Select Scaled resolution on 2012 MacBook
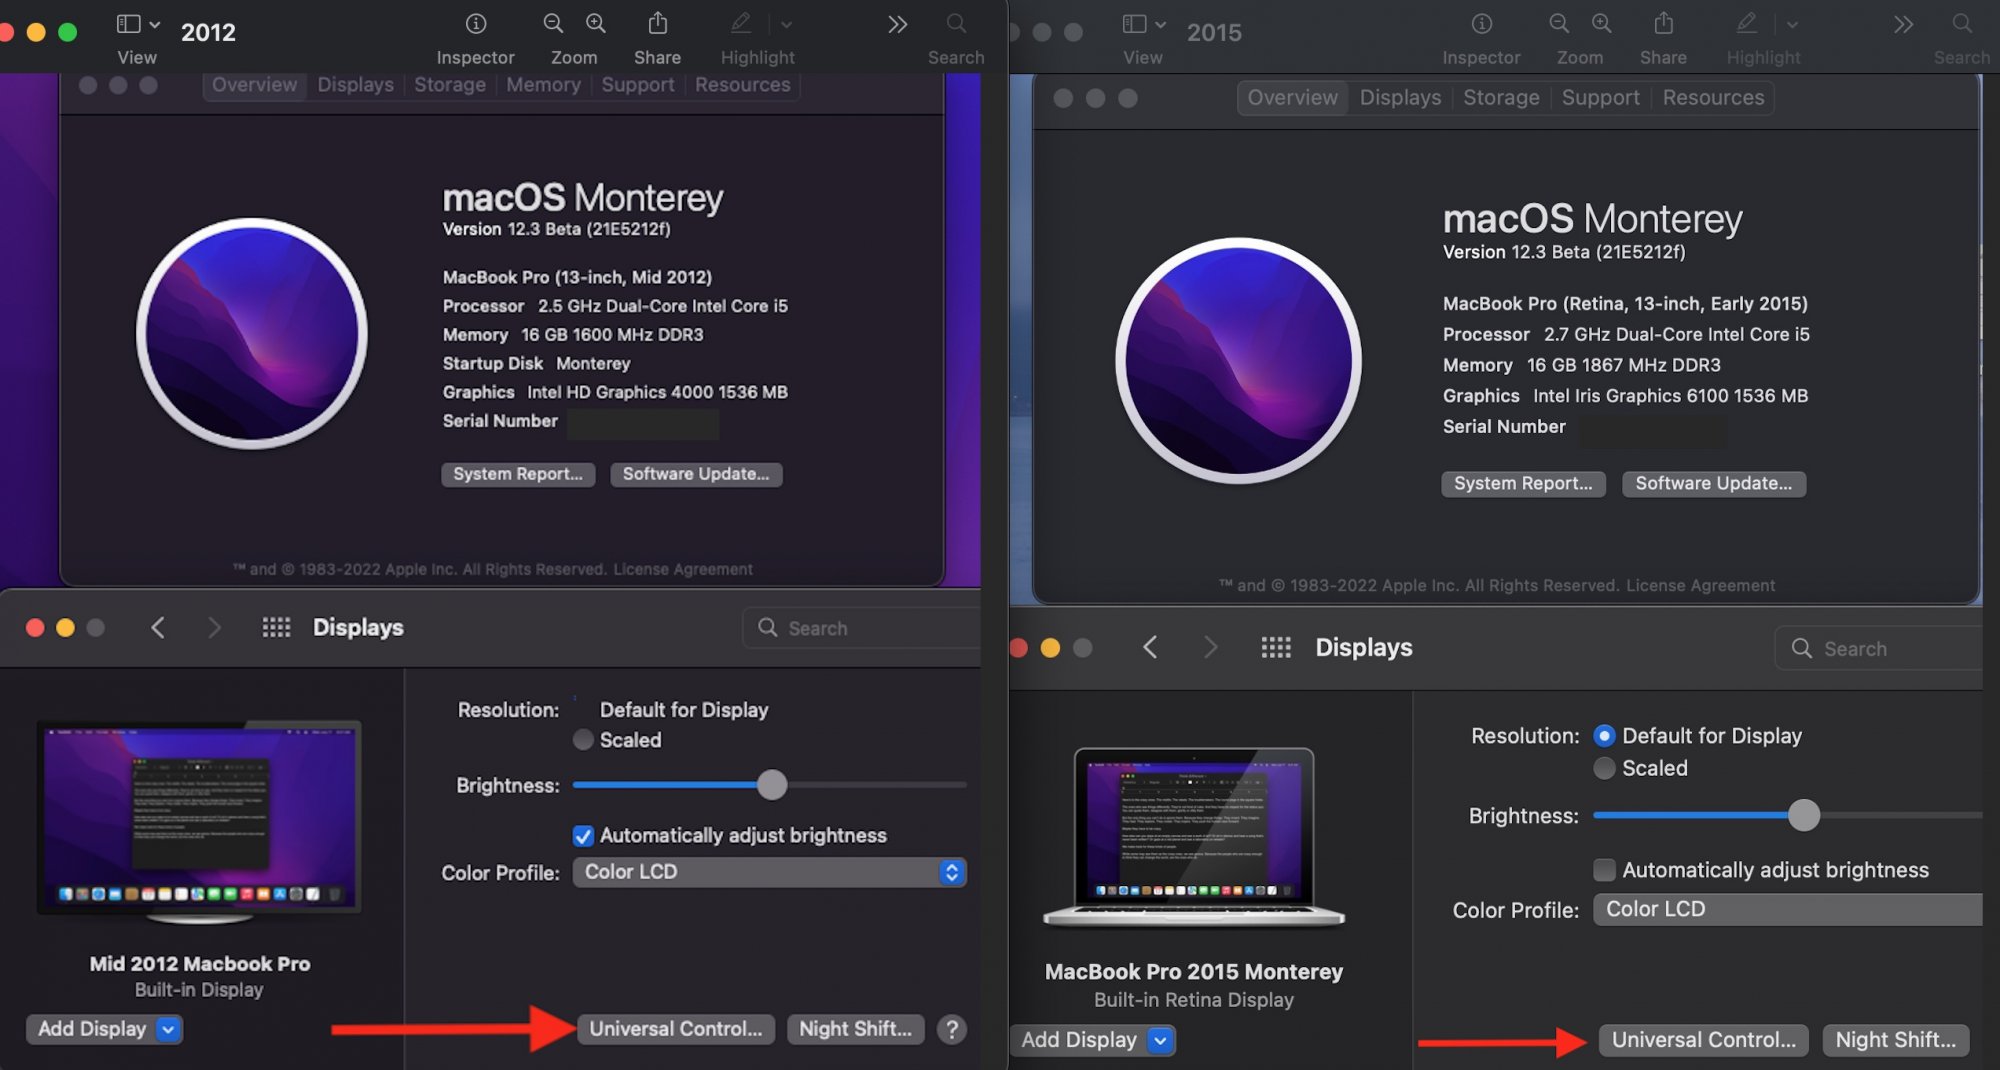 tap(583, 740)
